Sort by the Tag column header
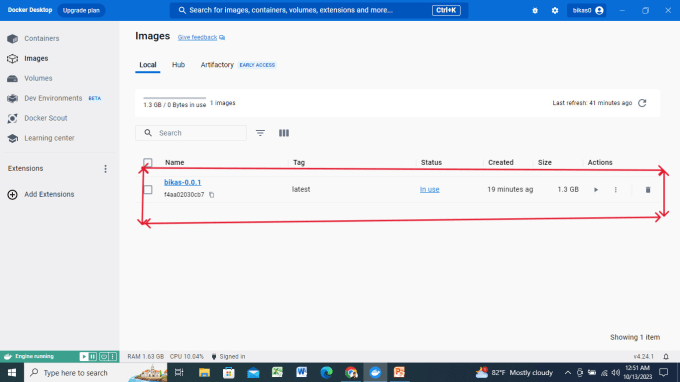The width and height of the screenshot is (680, 382). pyautogui.click(x=299, y=163)
